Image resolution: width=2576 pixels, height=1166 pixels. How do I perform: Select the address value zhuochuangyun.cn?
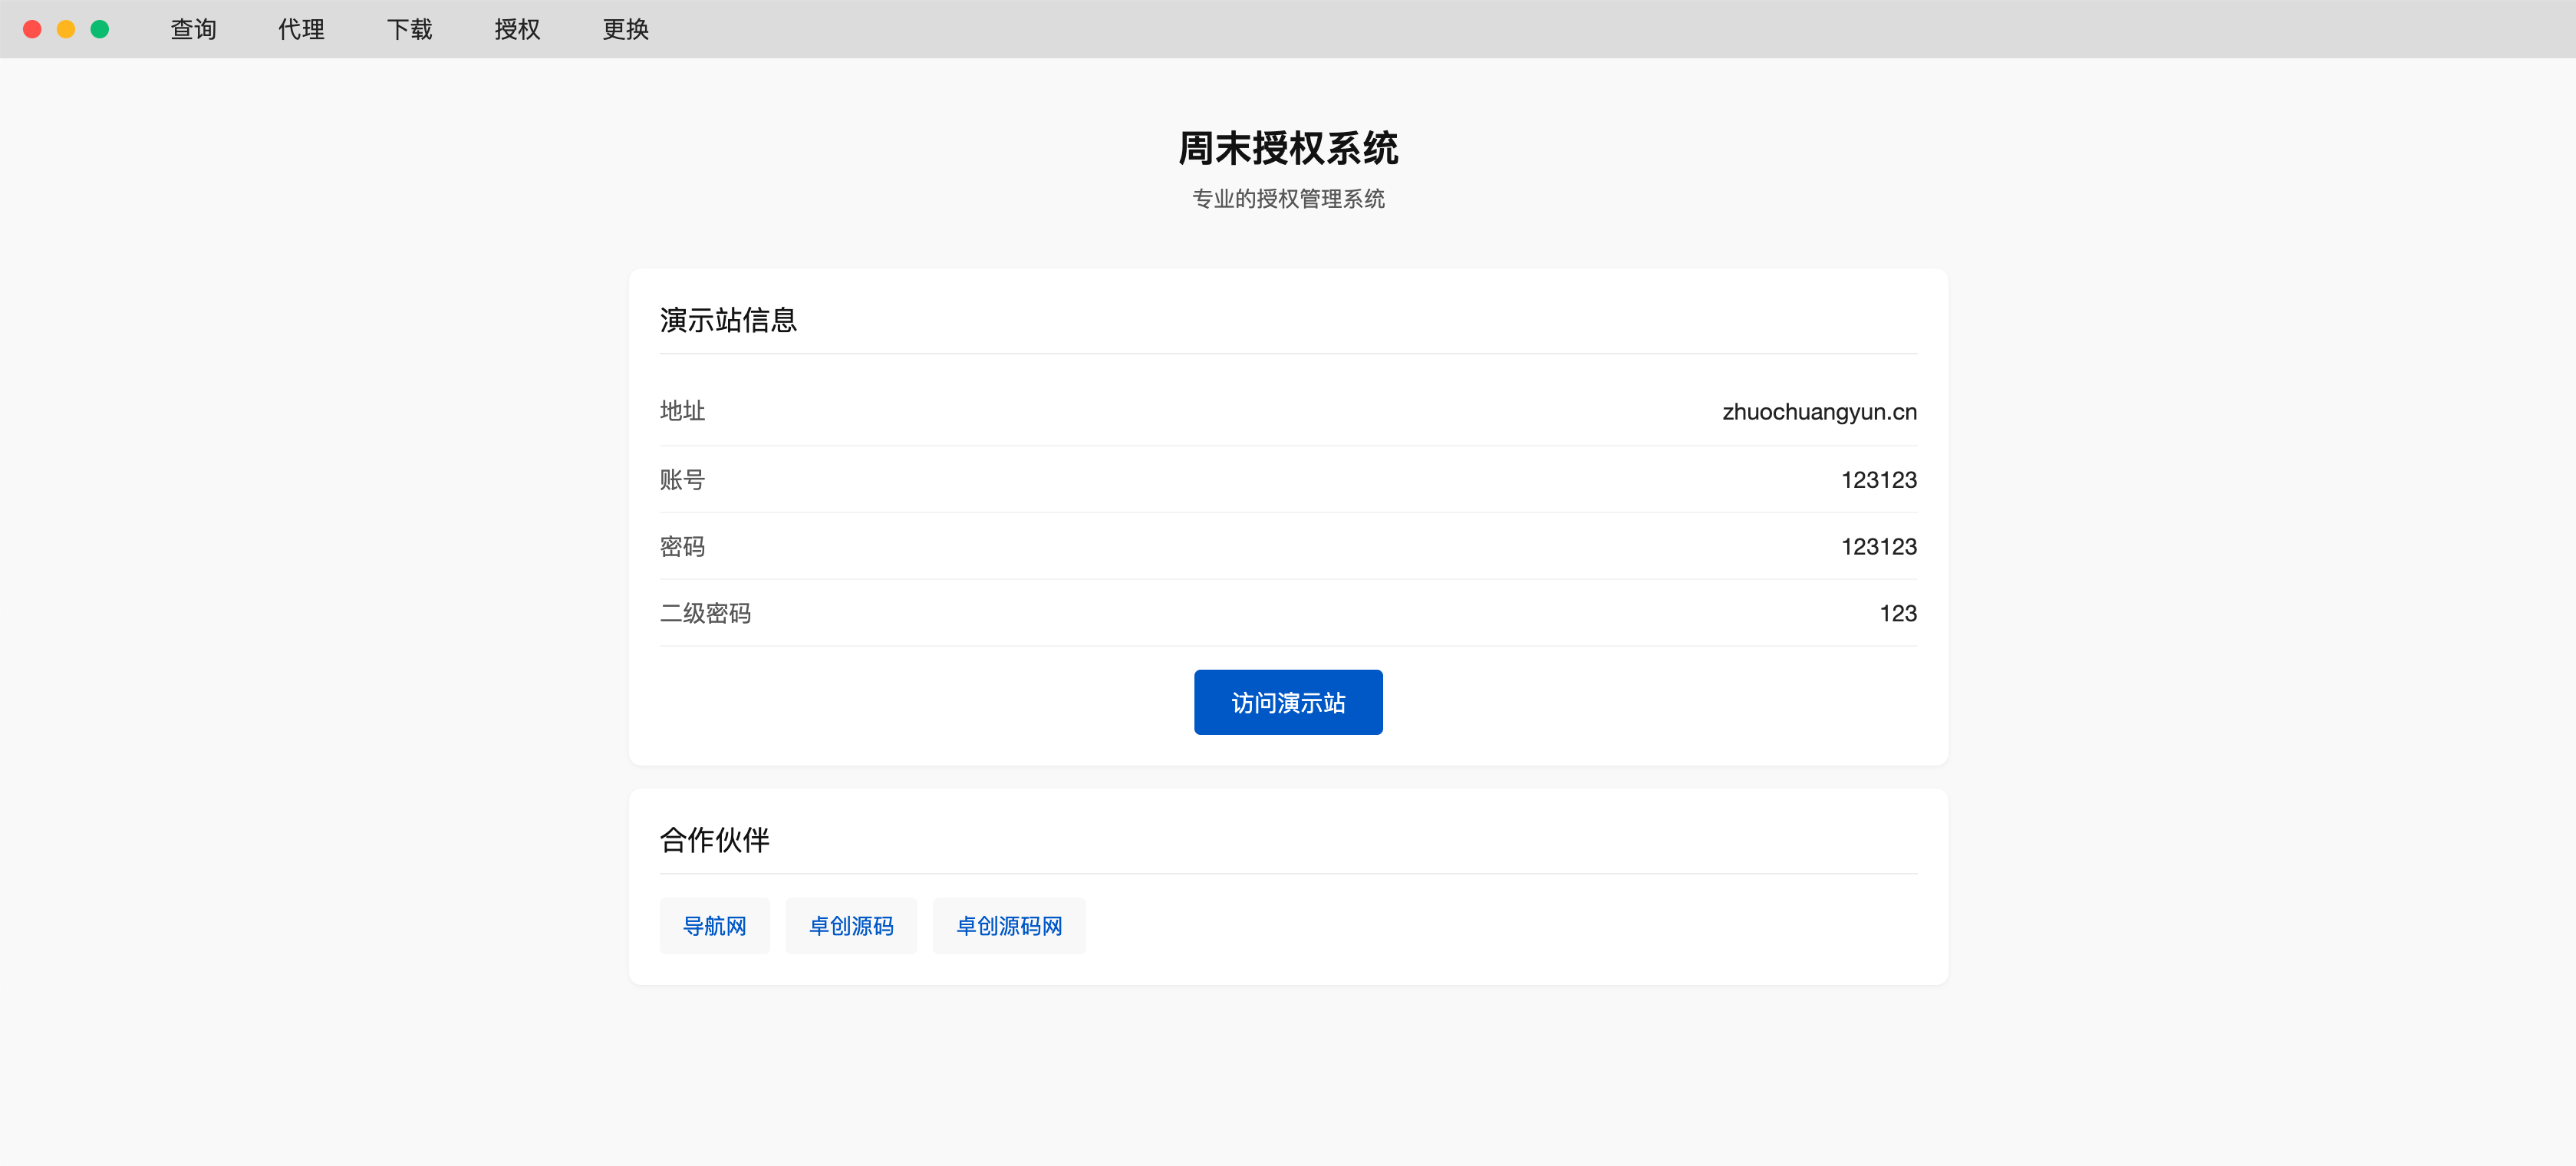click(1818, 411)
